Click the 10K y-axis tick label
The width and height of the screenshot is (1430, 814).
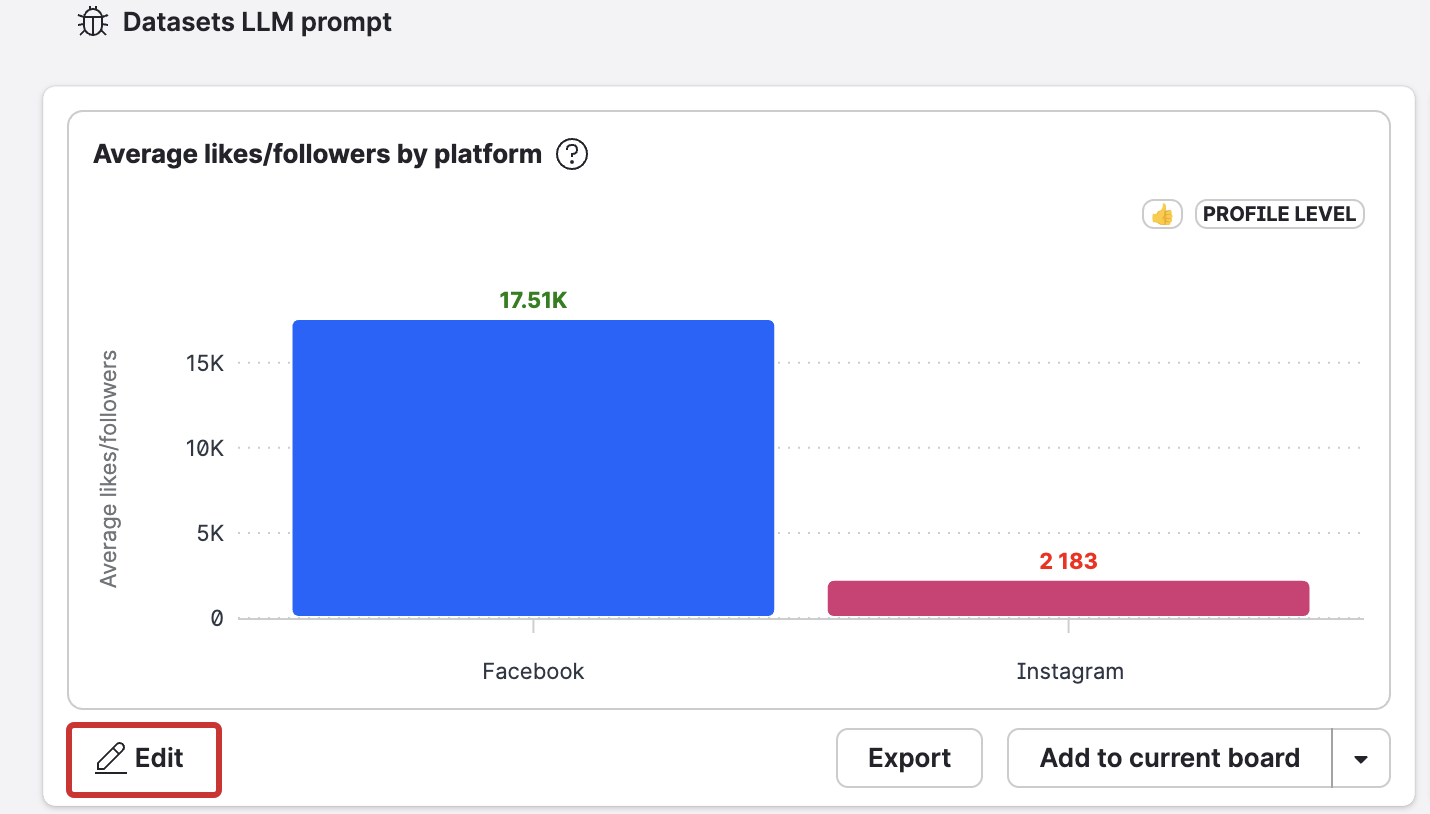coord(204,448)
